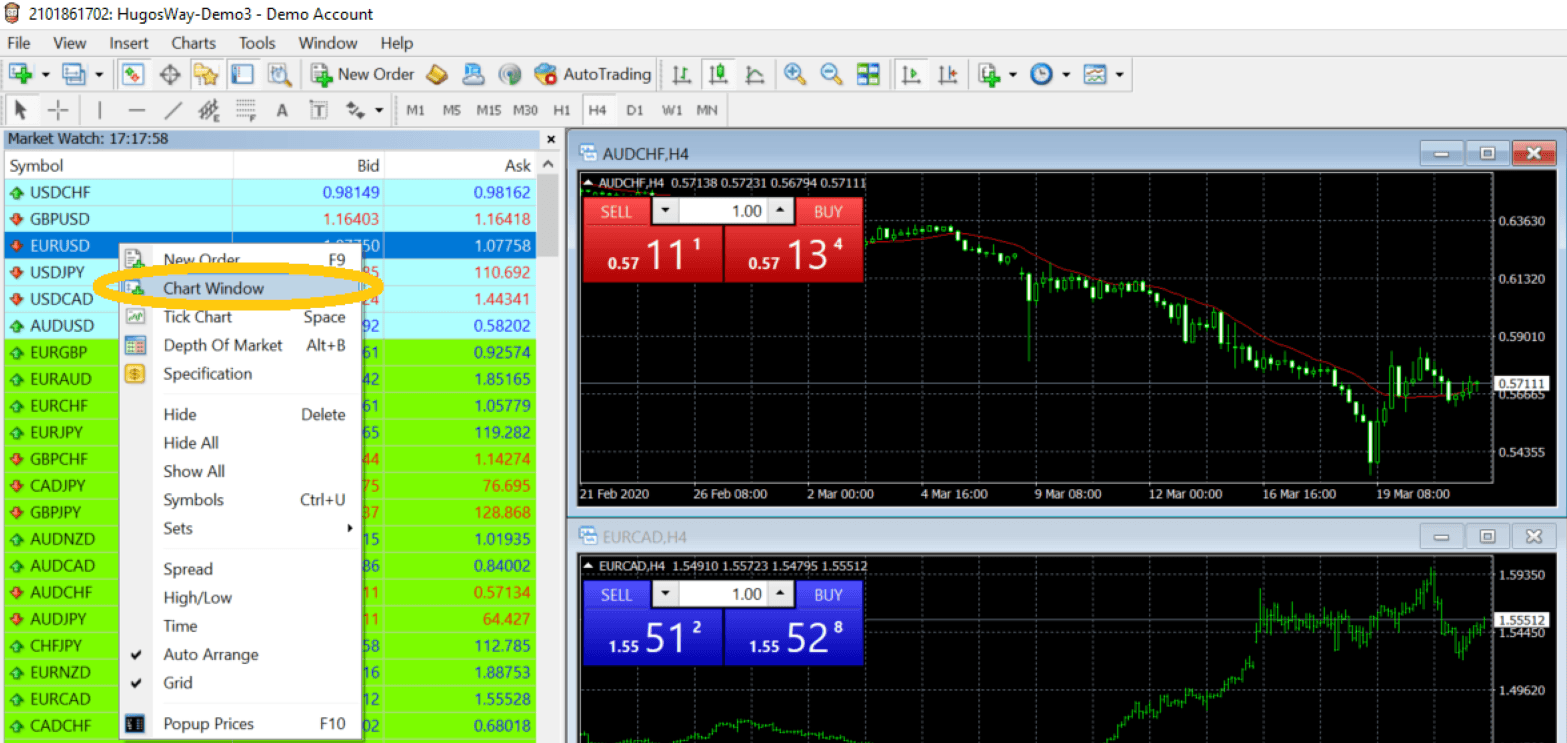The width and height of the screenshot is (1567, 743).
Task: Click the Zoom Out magnifier icon
Action: (831, 74)
